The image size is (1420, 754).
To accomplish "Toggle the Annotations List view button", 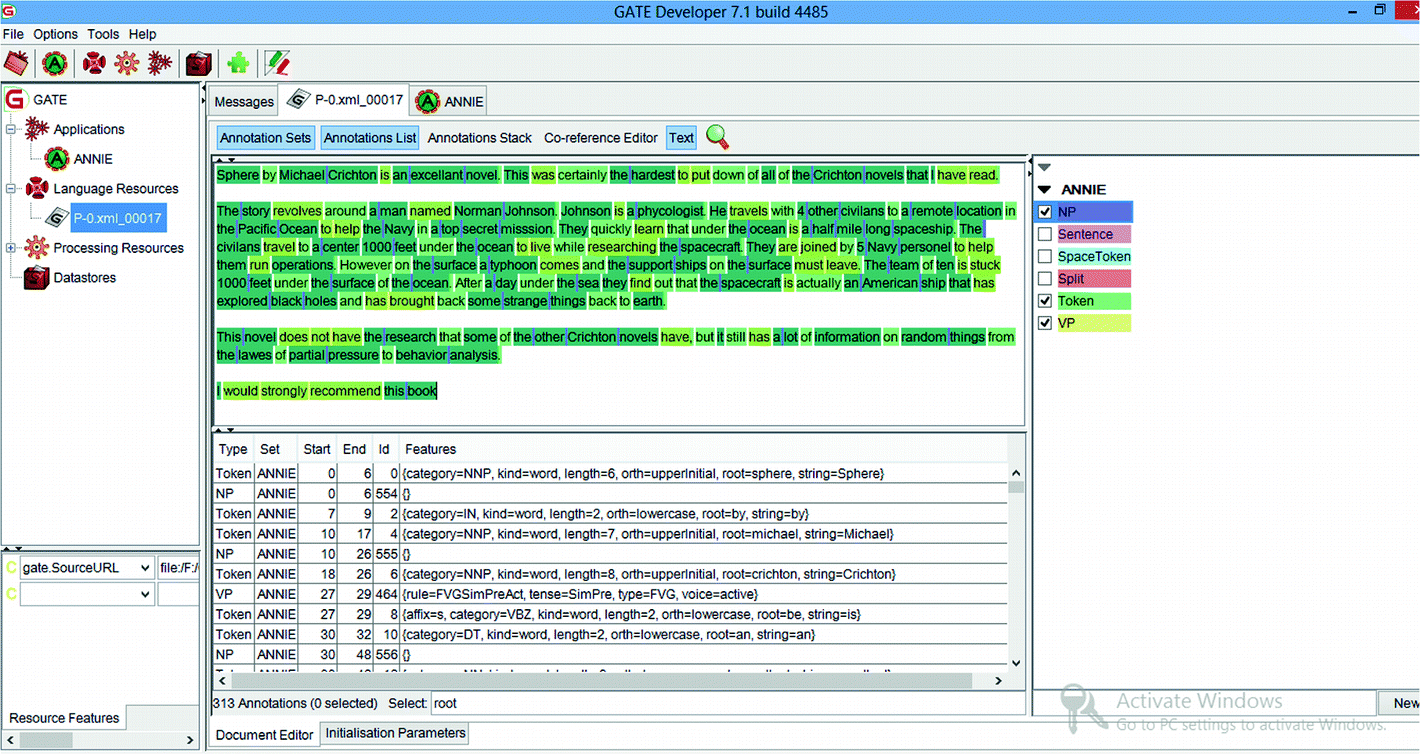I will pos(371,138).
